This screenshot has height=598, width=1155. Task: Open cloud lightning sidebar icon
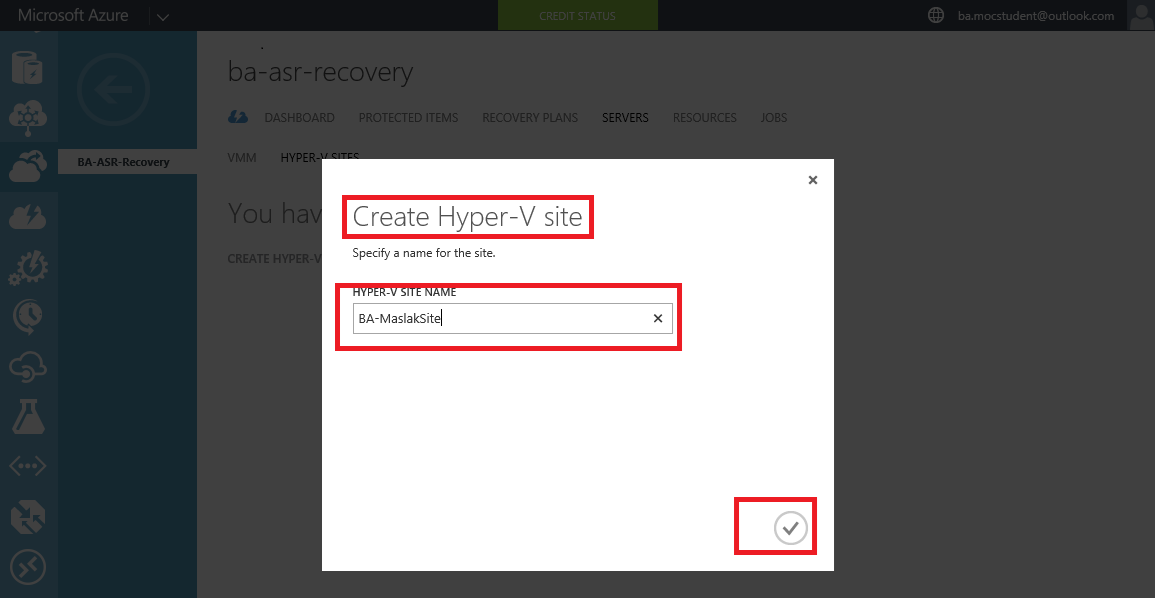click(x=28, y=217)
